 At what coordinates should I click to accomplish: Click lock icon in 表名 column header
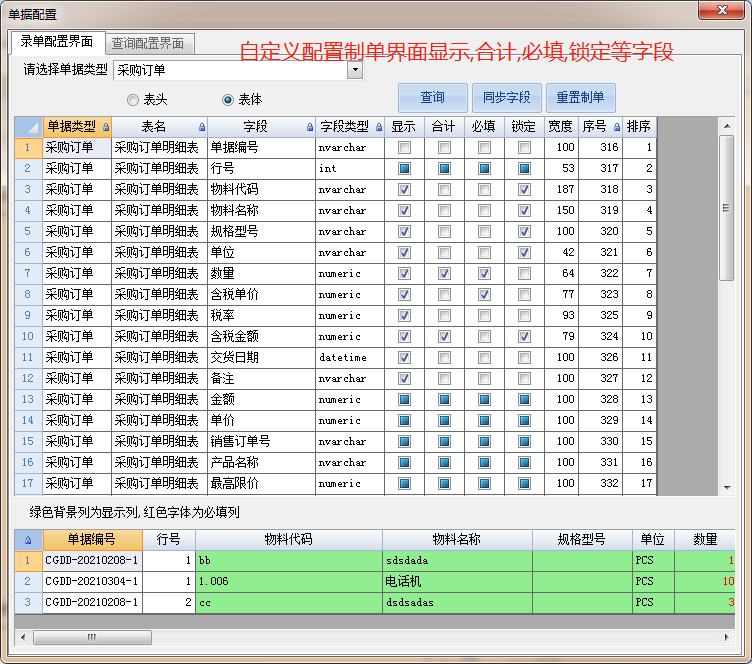click(x=203, y=127)
